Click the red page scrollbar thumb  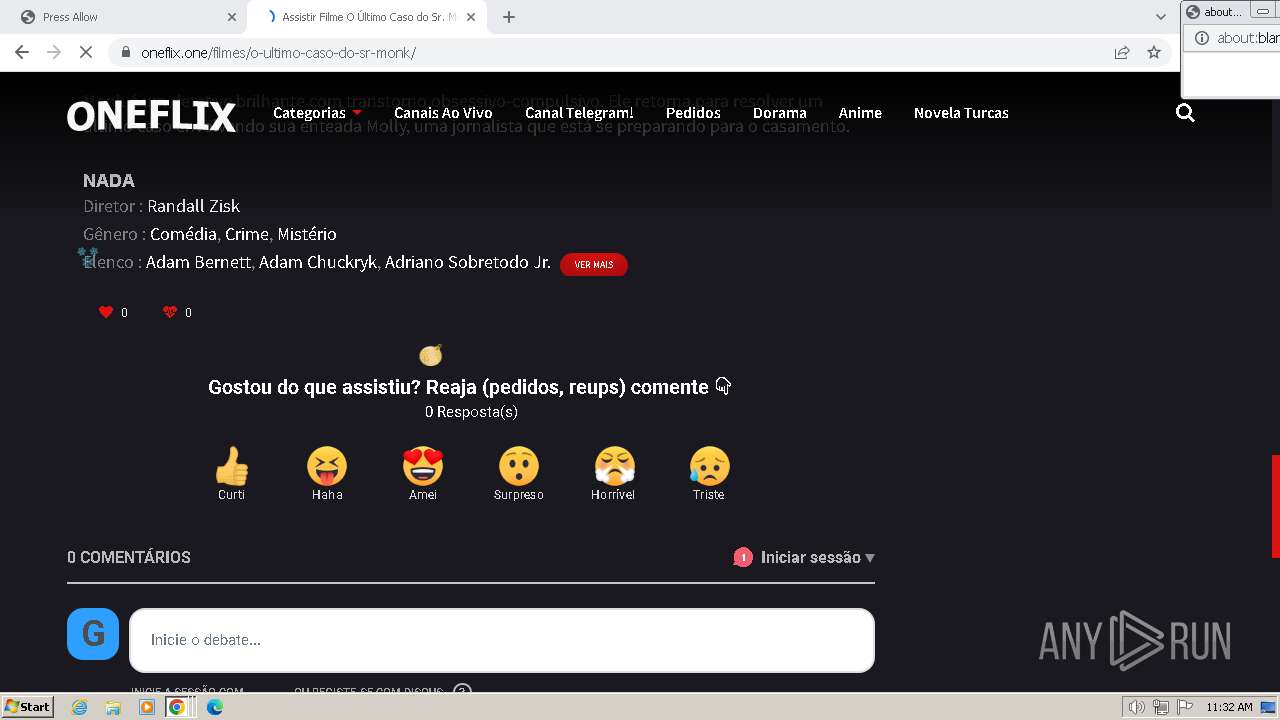point(1275,506)
